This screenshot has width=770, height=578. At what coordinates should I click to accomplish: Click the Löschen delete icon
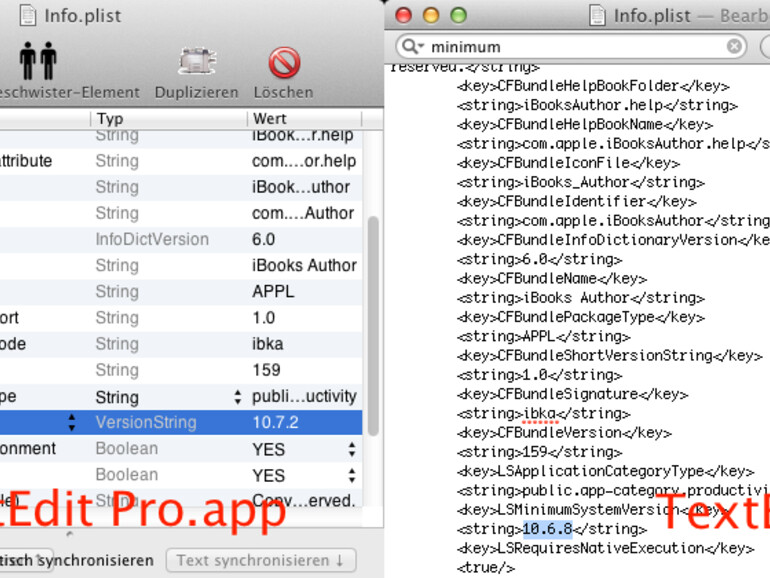tap(284, 62)
